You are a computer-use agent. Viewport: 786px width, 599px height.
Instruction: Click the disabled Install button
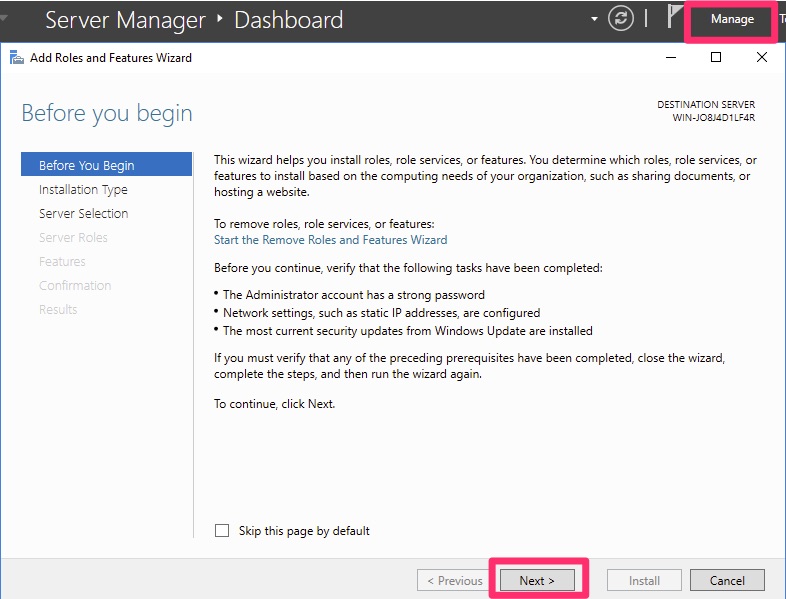(x=644, y=580)
